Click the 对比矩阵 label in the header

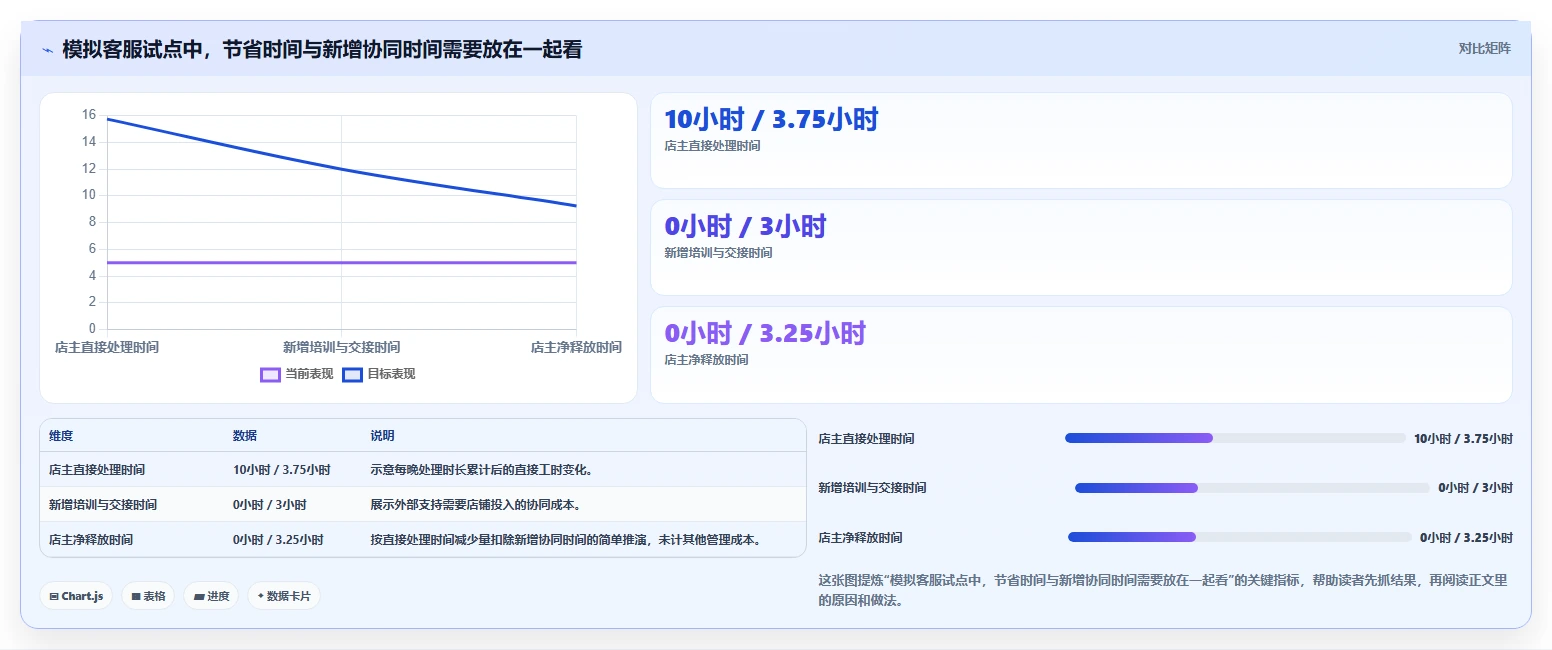click(x=1484, y=48)
